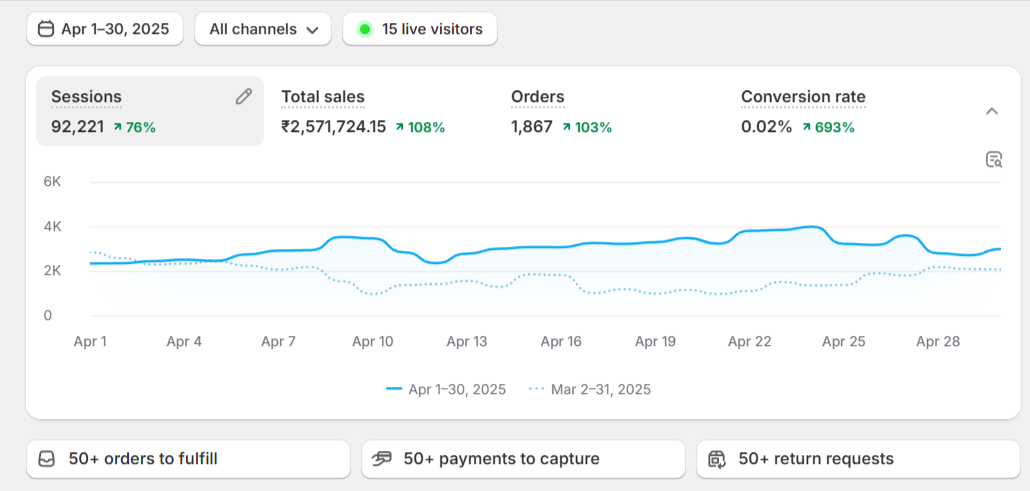Click the return icon on return requests
1030x491 pixels.
717,459
